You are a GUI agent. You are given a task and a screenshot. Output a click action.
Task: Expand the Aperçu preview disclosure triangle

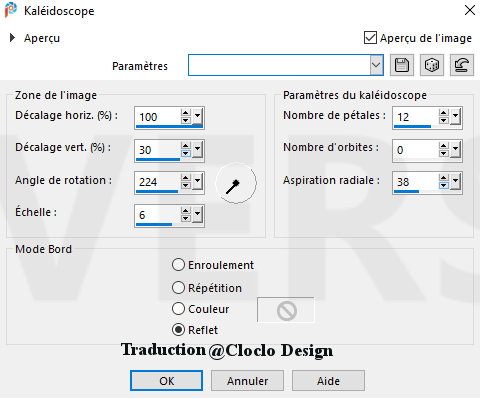coord(12,38)
